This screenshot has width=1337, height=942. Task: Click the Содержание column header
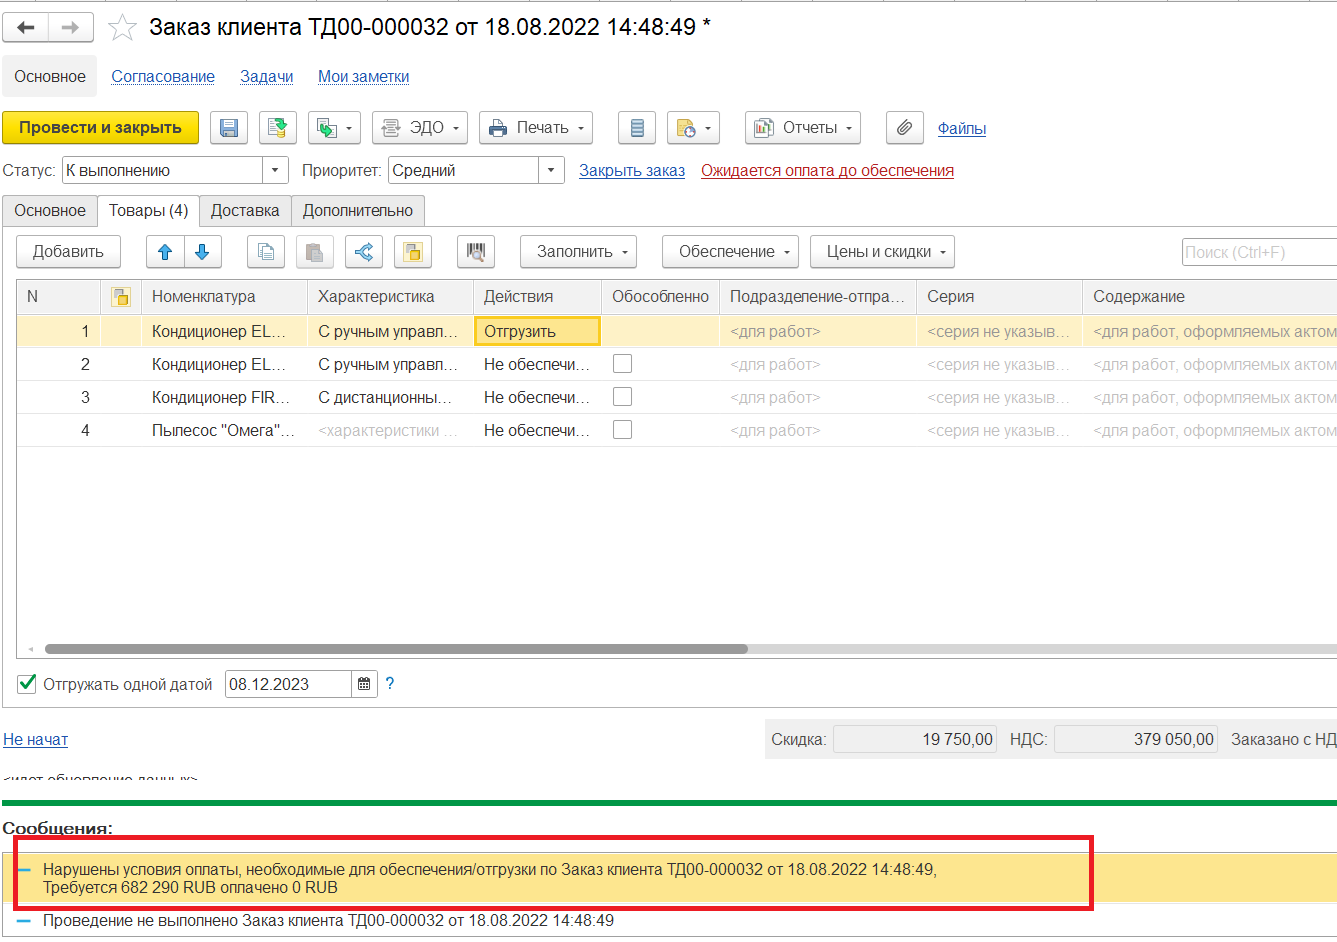[x=1210, y=297]
